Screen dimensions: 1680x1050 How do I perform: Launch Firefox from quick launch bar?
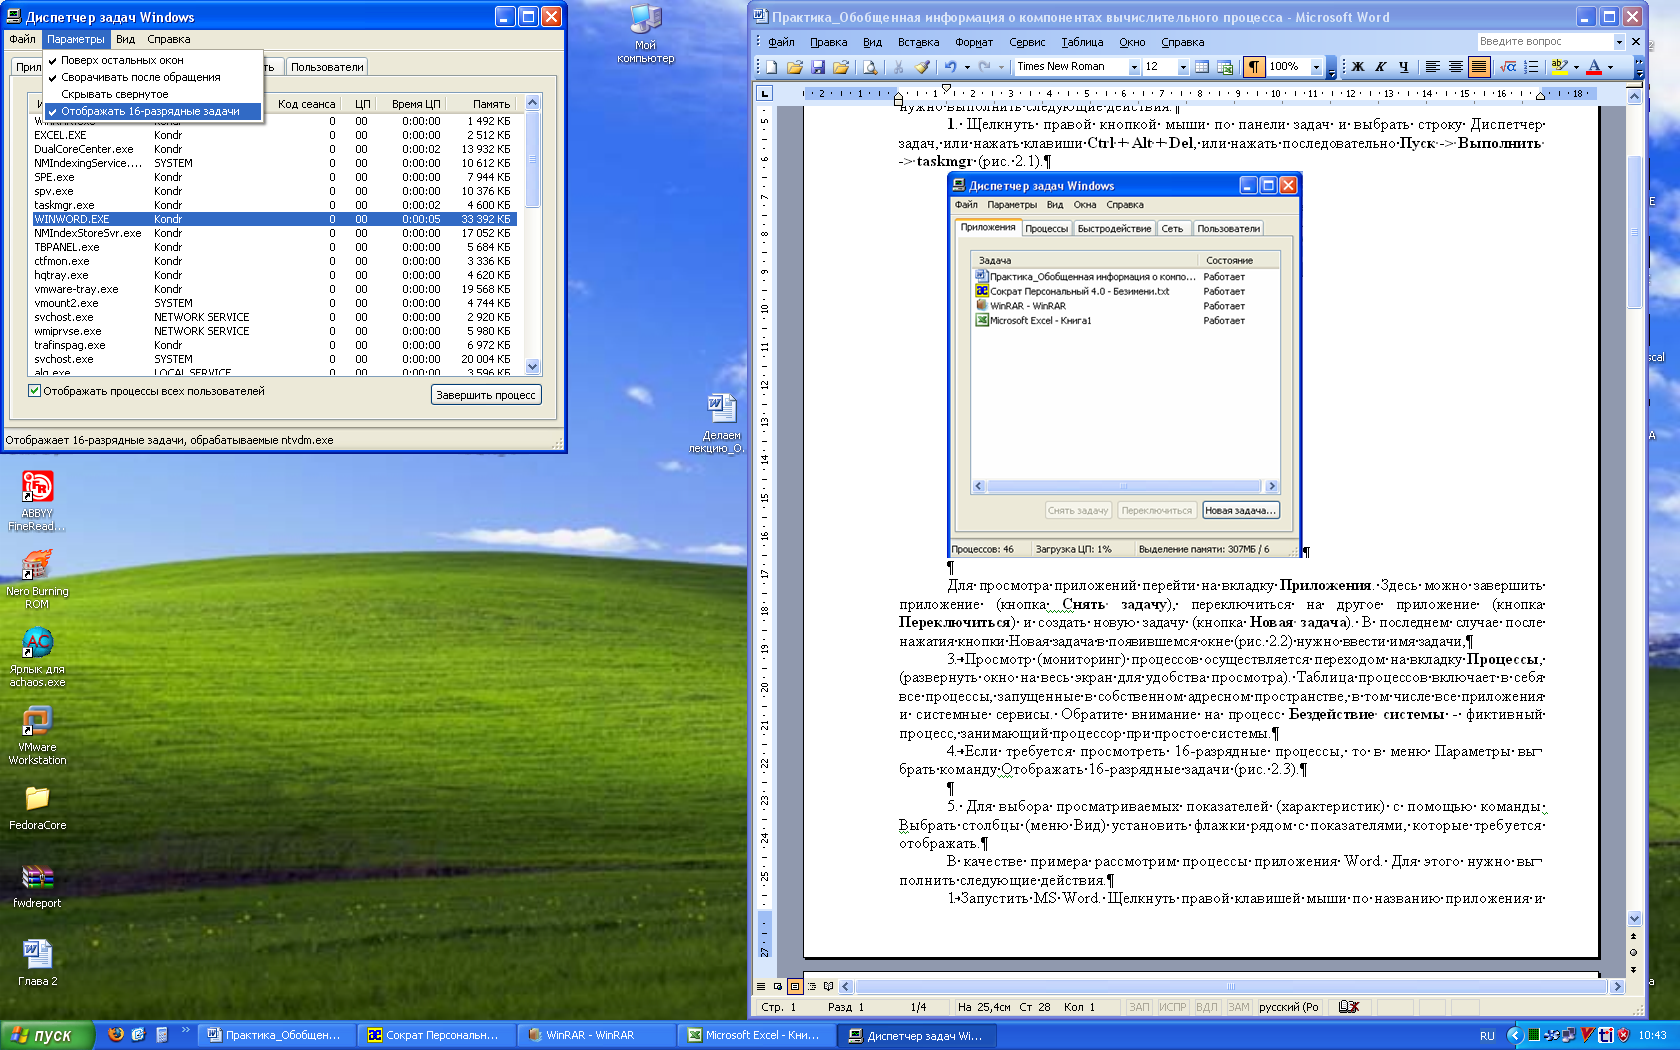pos(116,1034)
